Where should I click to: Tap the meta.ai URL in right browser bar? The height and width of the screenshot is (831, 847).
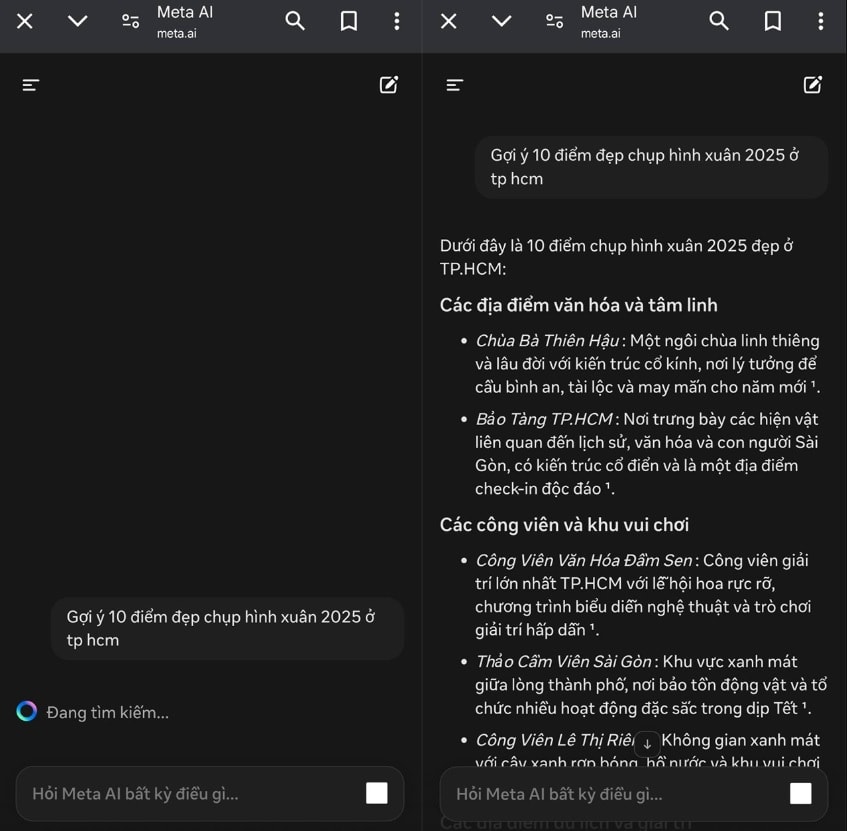pos(601,33)
